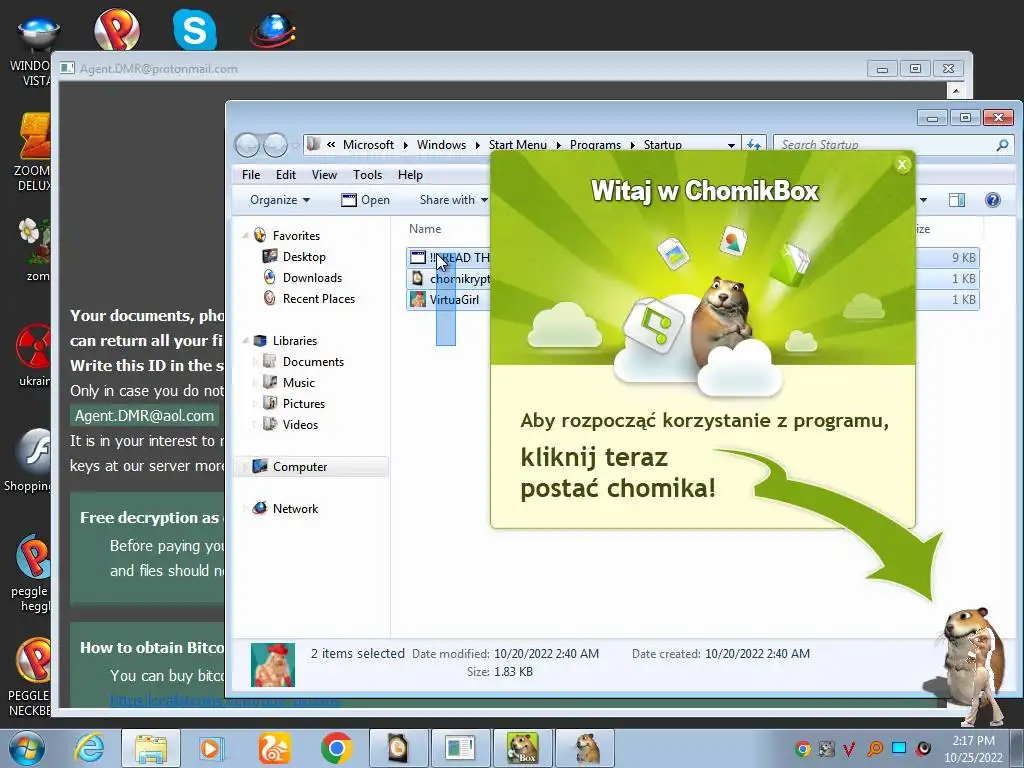Click the VirtuaGirl thumbnail in details pane
Viewport: 1024px width, 768px height.
click(x=273, y=665)
